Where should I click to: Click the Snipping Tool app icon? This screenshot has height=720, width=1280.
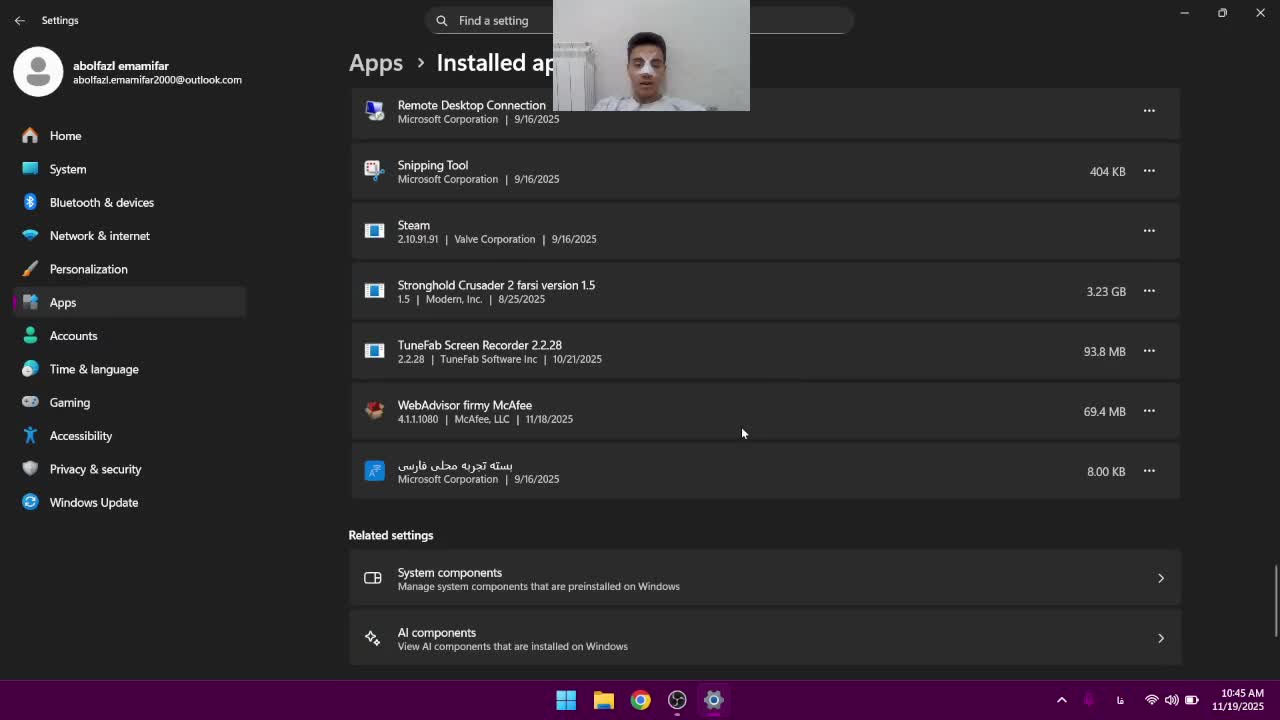click(374, 171)
